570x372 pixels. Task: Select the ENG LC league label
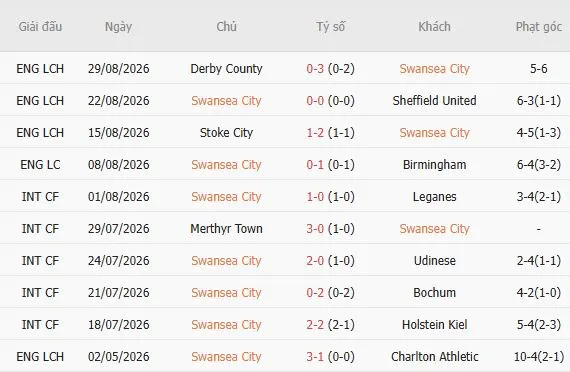[40, 165]
